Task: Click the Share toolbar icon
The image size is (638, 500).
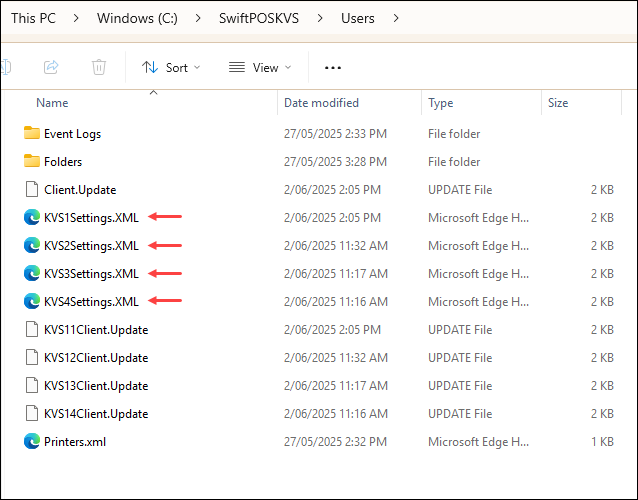Action: click(51, 67)
